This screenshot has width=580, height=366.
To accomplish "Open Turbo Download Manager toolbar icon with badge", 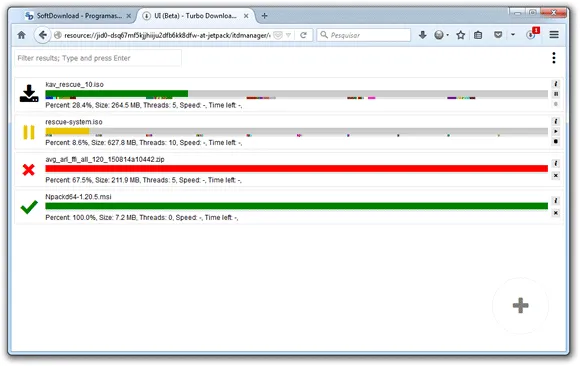I will pos(532,34).
